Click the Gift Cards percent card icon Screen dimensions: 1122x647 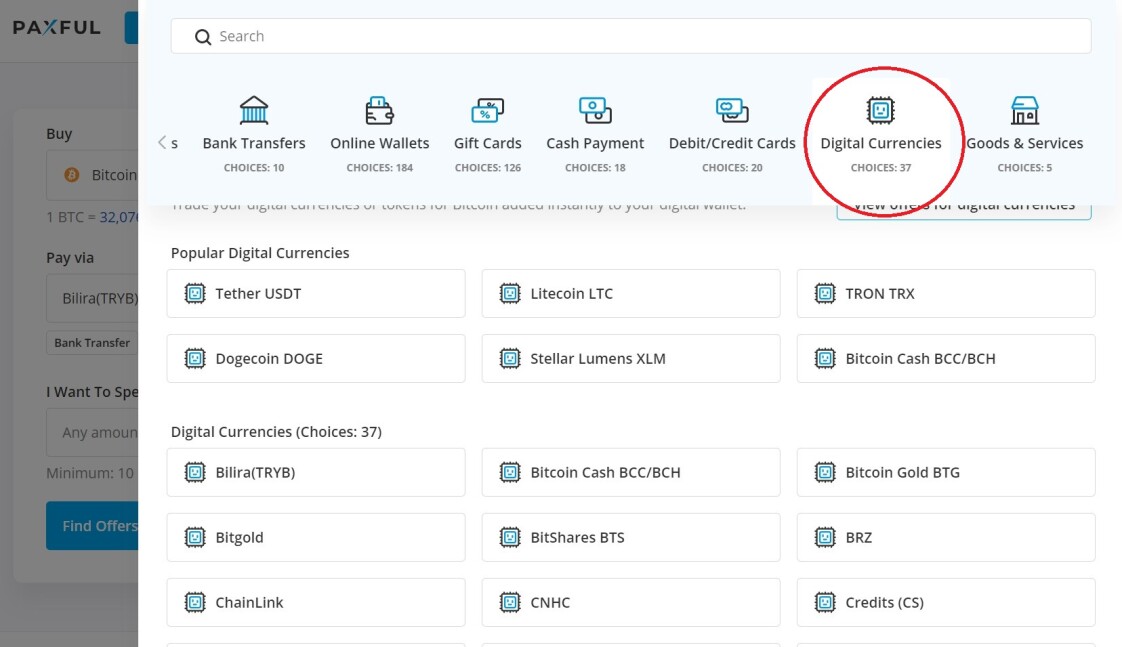click(487, 110)
